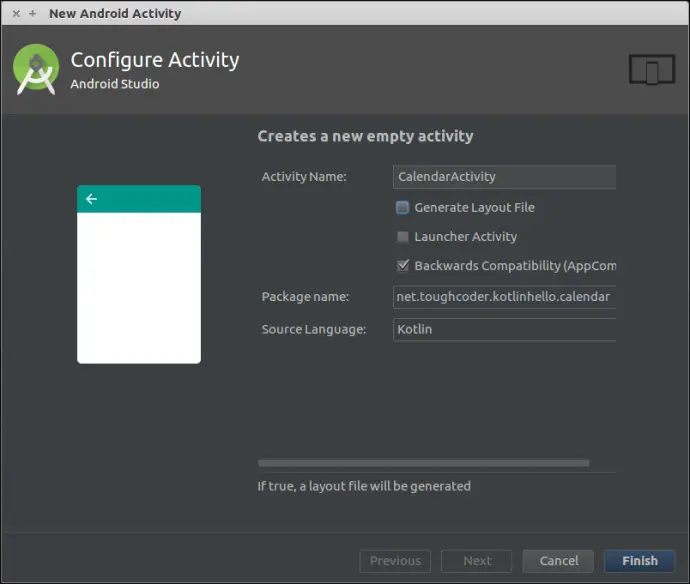The width and height of the screenshot is (690, 584).
Task: Uncheck Backwards Compatibility (AppCompat) checkbox
Action: pos(403,266)
